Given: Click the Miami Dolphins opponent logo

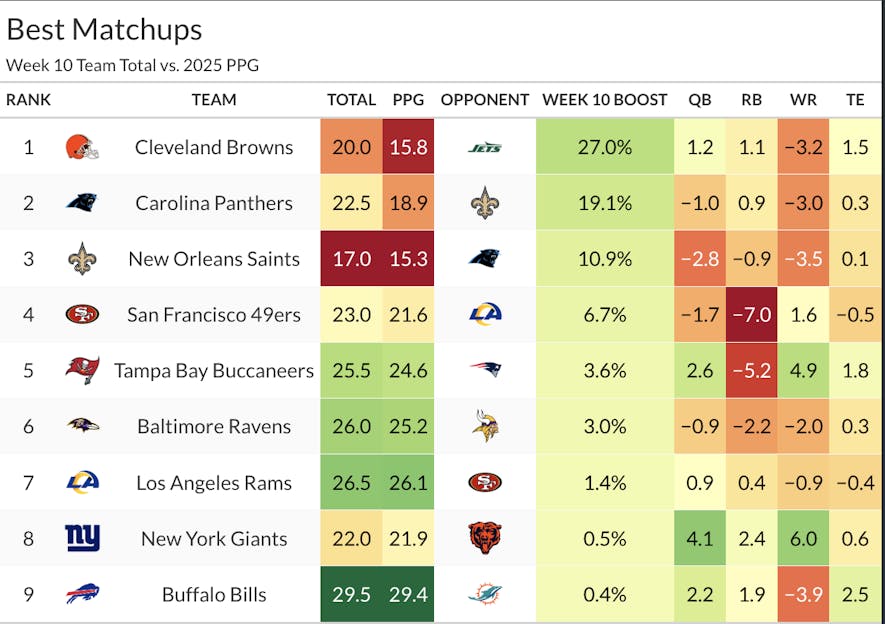Looking at the screenshot, I should (485, 594).
